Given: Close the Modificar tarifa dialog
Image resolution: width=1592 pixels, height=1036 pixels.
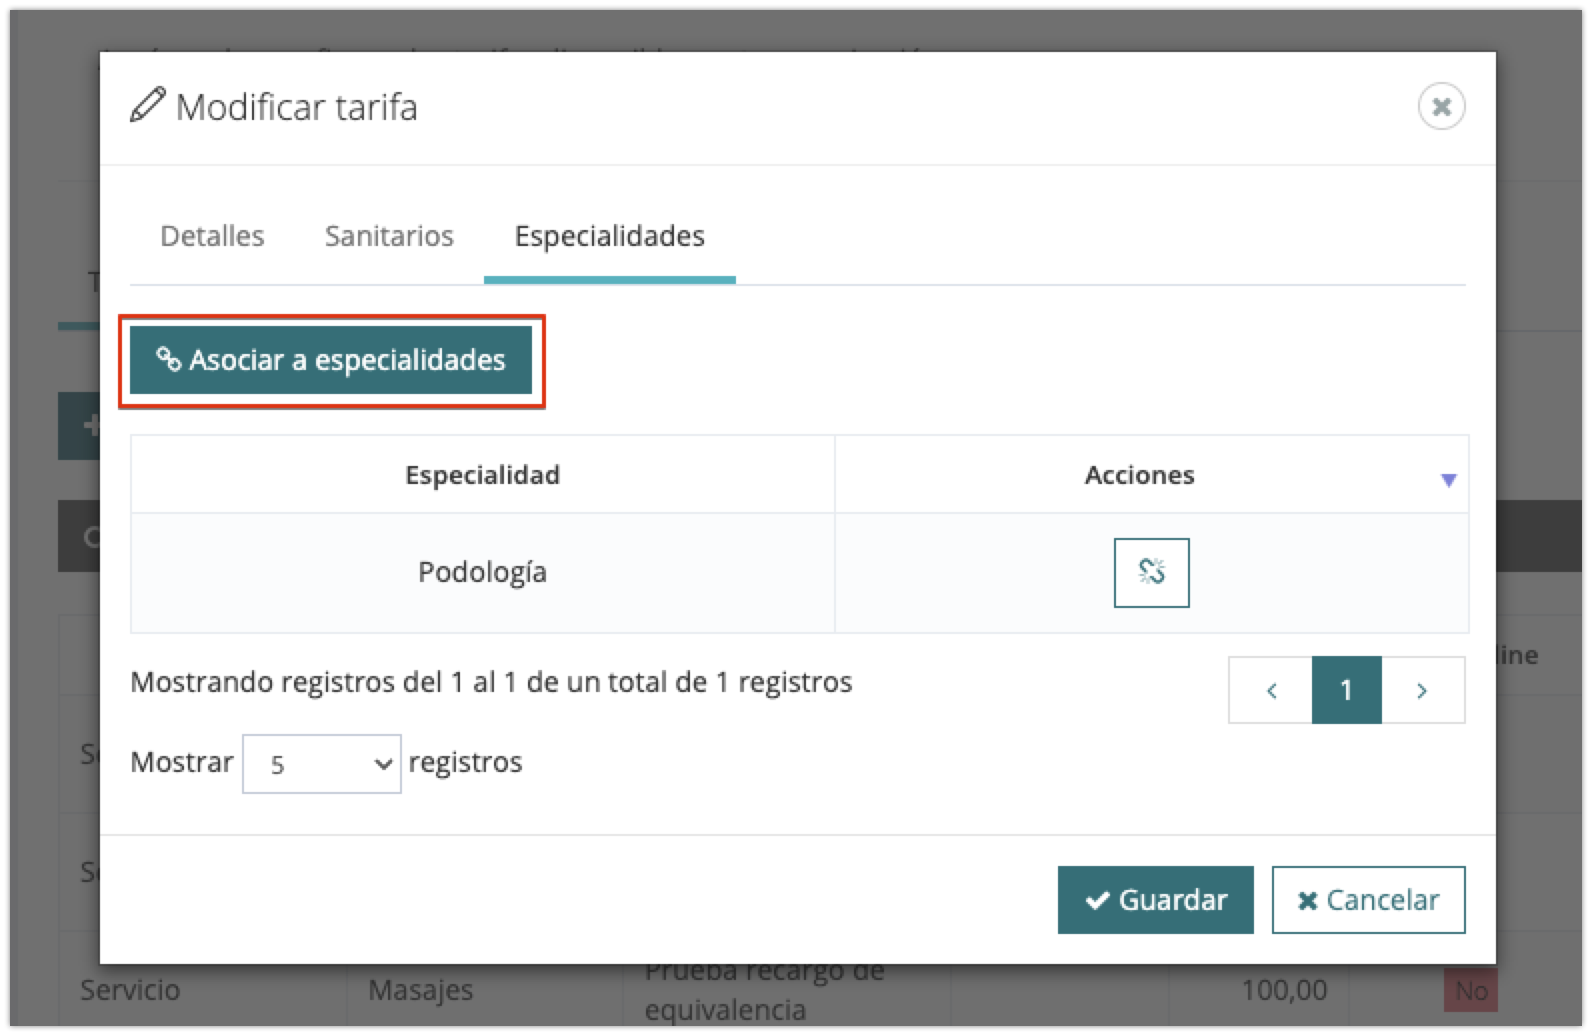Looking at the screenshot, I should [1441, 106].
